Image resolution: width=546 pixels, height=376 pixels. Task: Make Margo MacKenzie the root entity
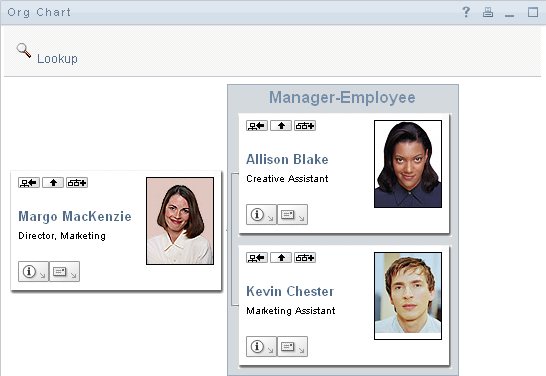(x=29, y=182)
